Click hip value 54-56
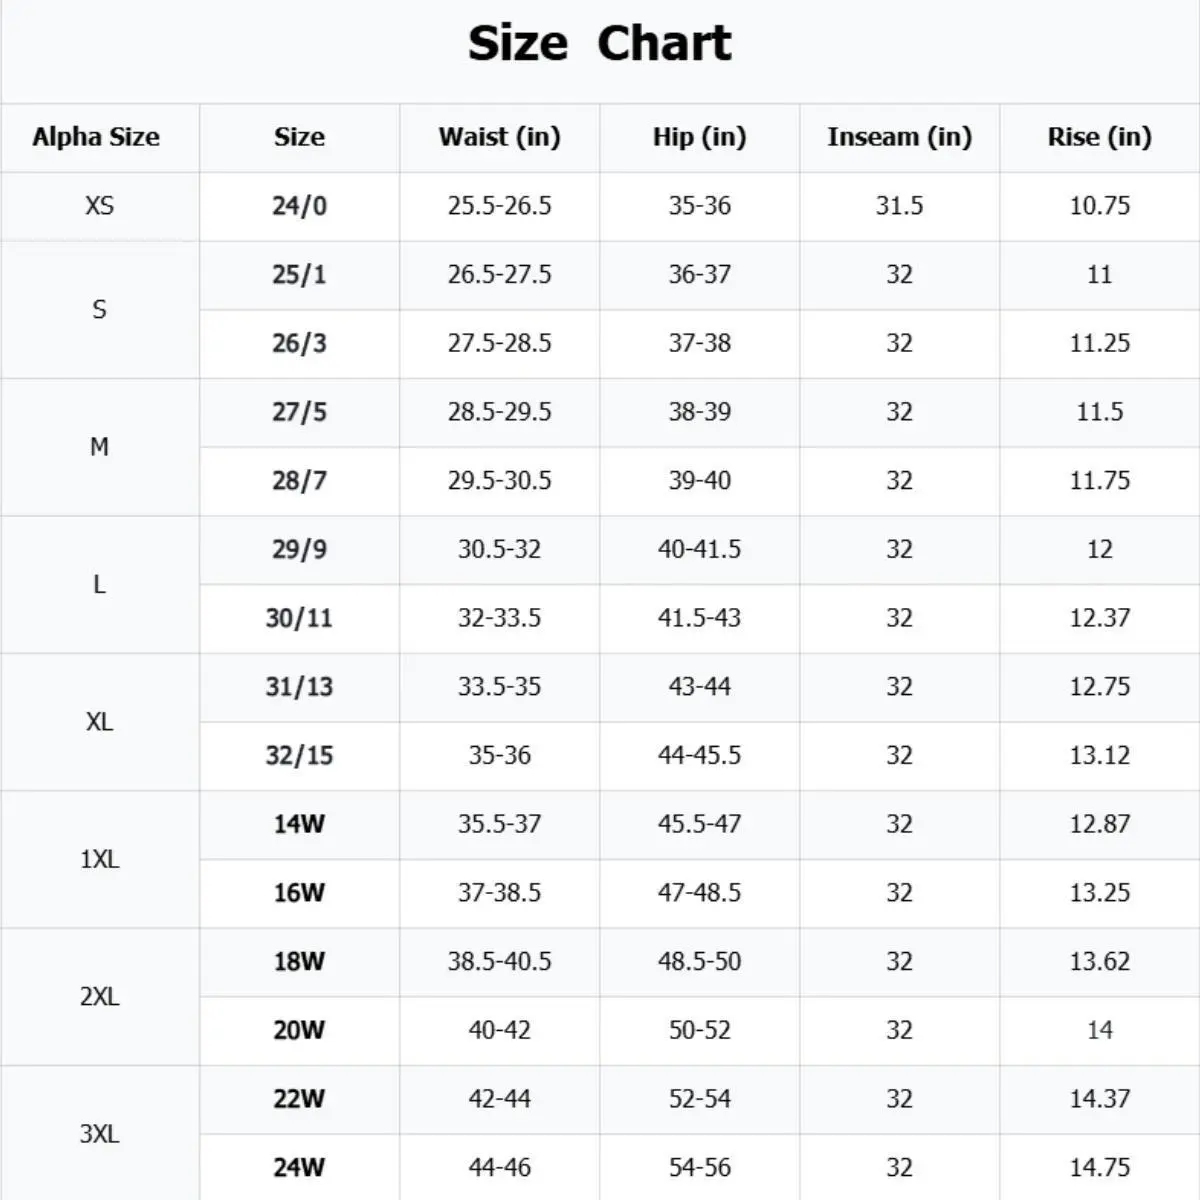The width and height of the screenshot is (1200, 1200). point(699,1167)
